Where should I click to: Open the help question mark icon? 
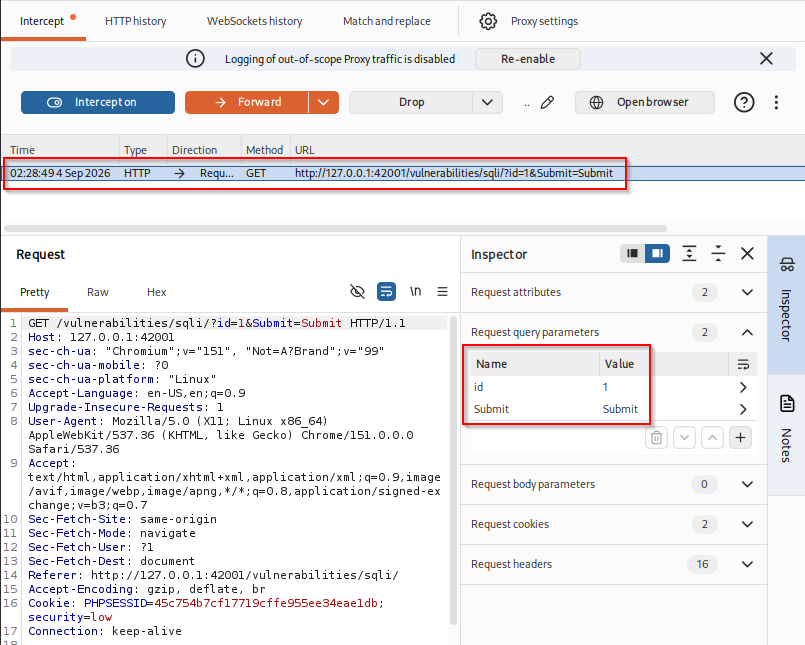click(744, 102)
